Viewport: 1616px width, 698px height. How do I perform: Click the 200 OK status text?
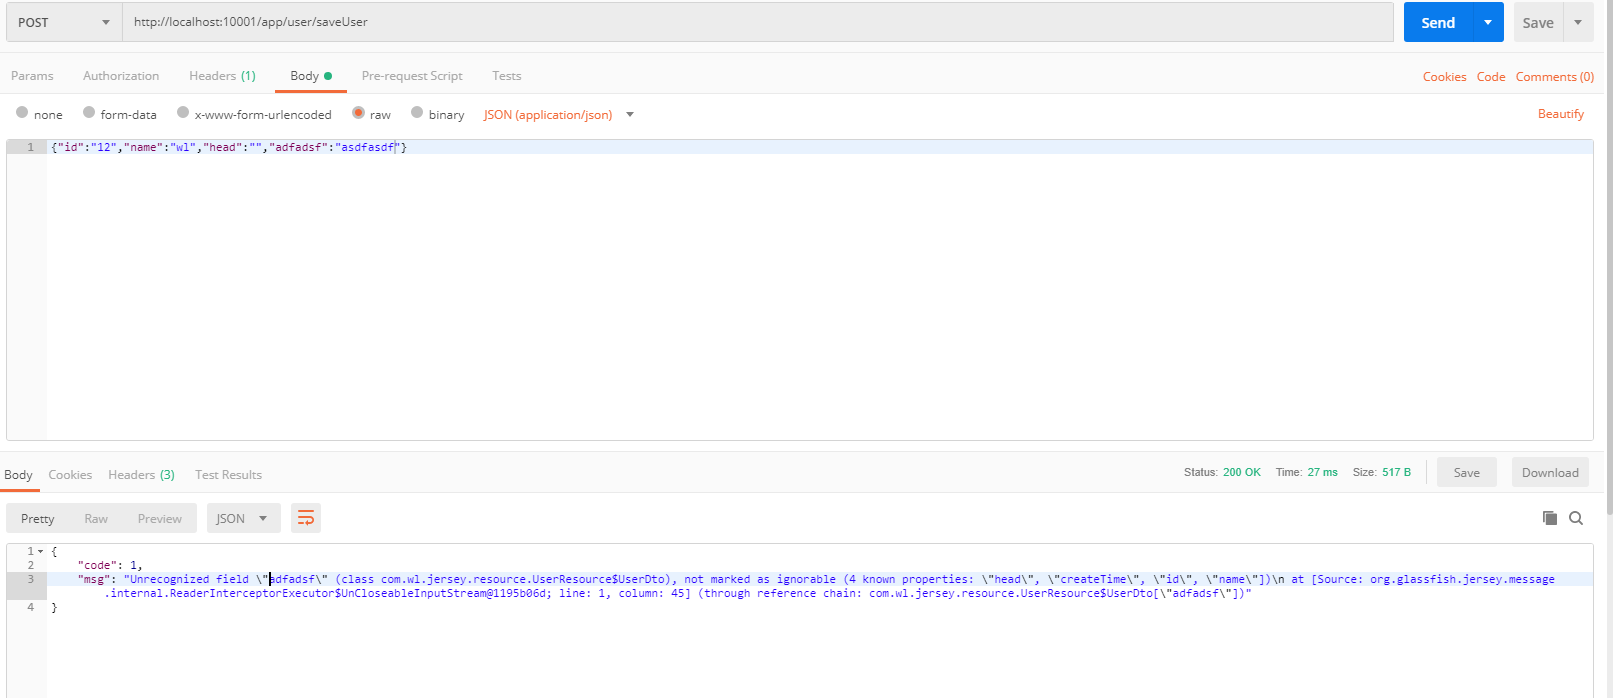tap(1241, 472)
